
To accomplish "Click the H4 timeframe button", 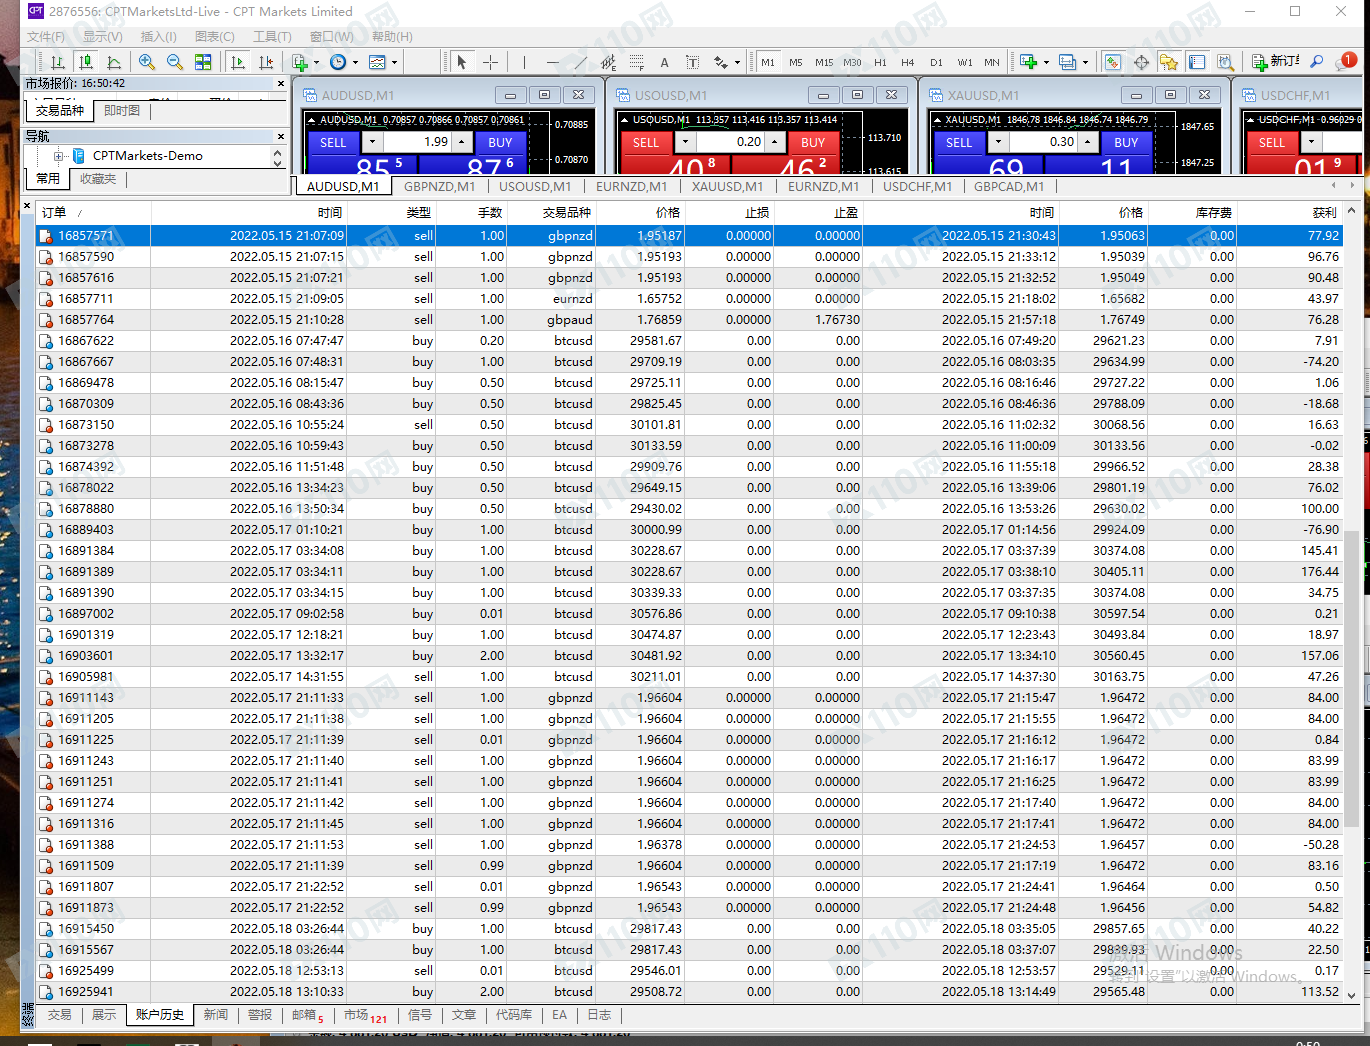I will (907, 62).
